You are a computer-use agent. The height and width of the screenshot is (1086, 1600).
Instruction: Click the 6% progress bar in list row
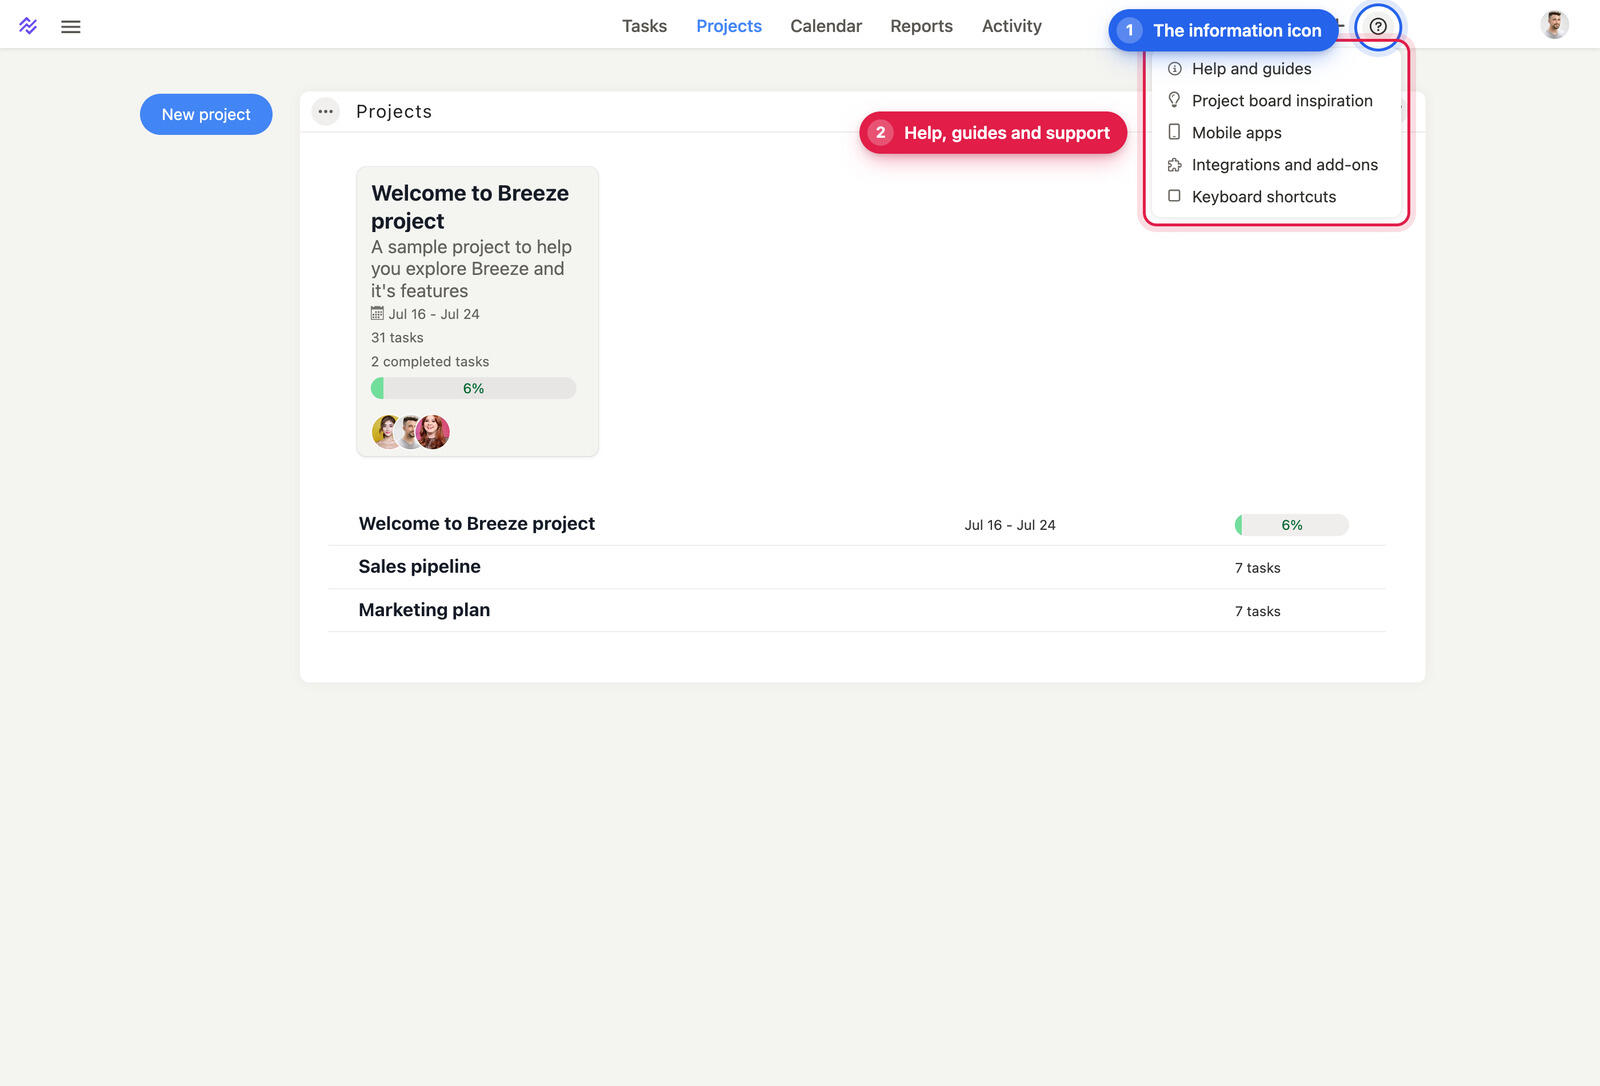click(1292, 525)
